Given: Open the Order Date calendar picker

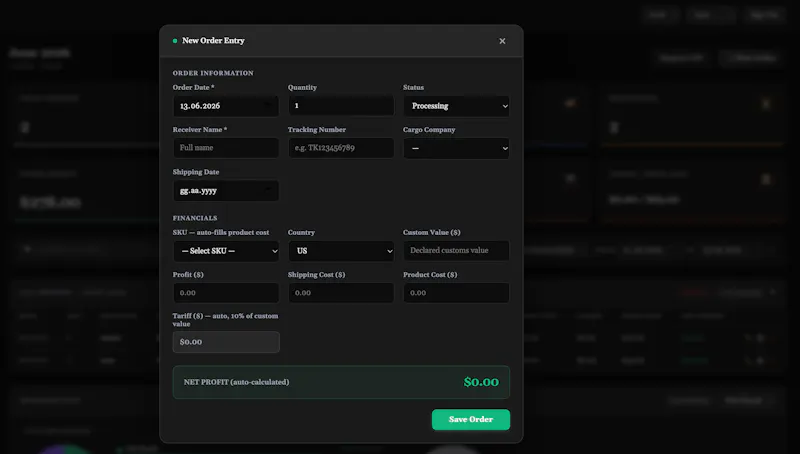Looking at the screenshot, I should (x=267, y=106).
